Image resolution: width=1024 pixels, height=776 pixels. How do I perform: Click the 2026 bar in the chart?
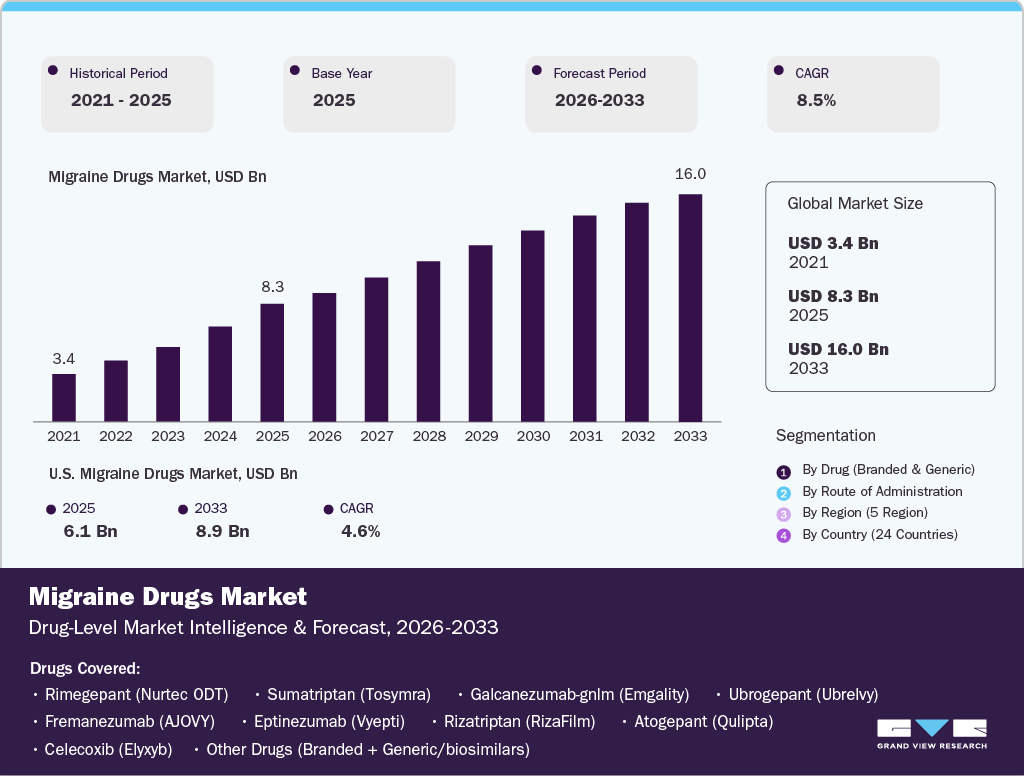pos(325,357)
